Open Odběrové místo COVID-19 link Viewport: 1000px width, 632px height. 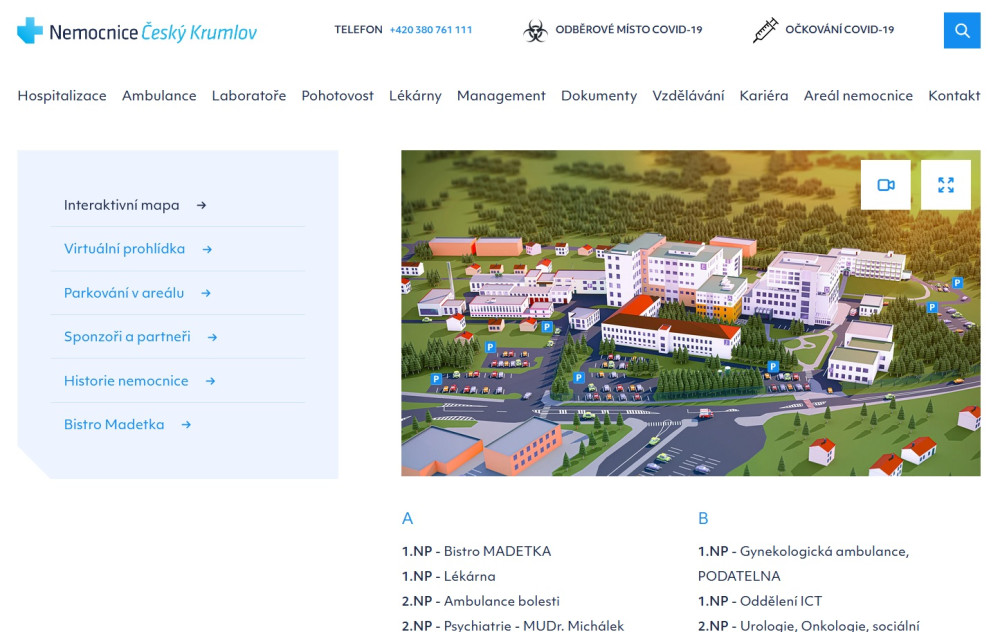(629, 30)
